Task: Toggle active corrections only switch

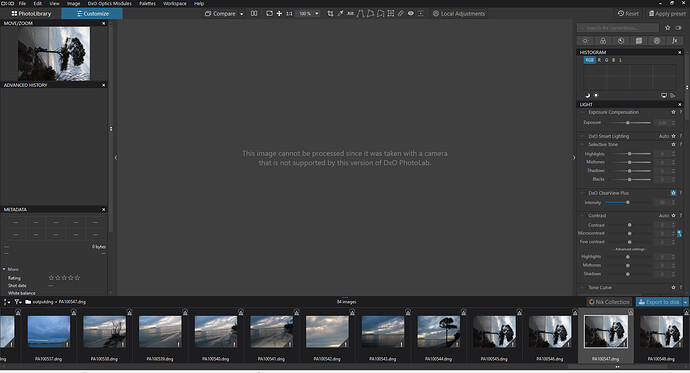Action: click(679, 28)
